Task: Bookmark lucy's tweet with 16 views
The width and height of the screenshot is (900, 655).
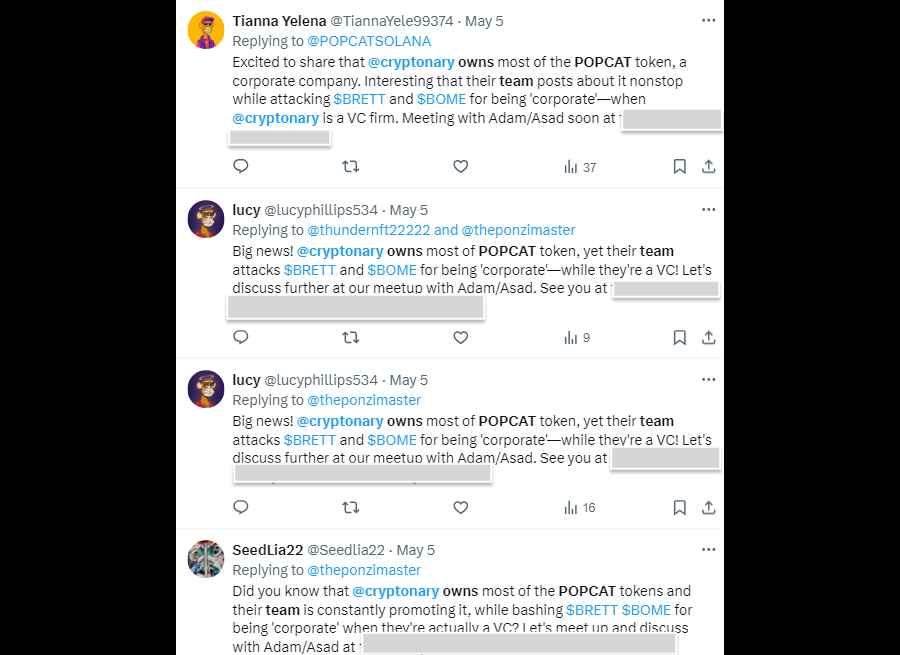Action: (x=679, y=508)
